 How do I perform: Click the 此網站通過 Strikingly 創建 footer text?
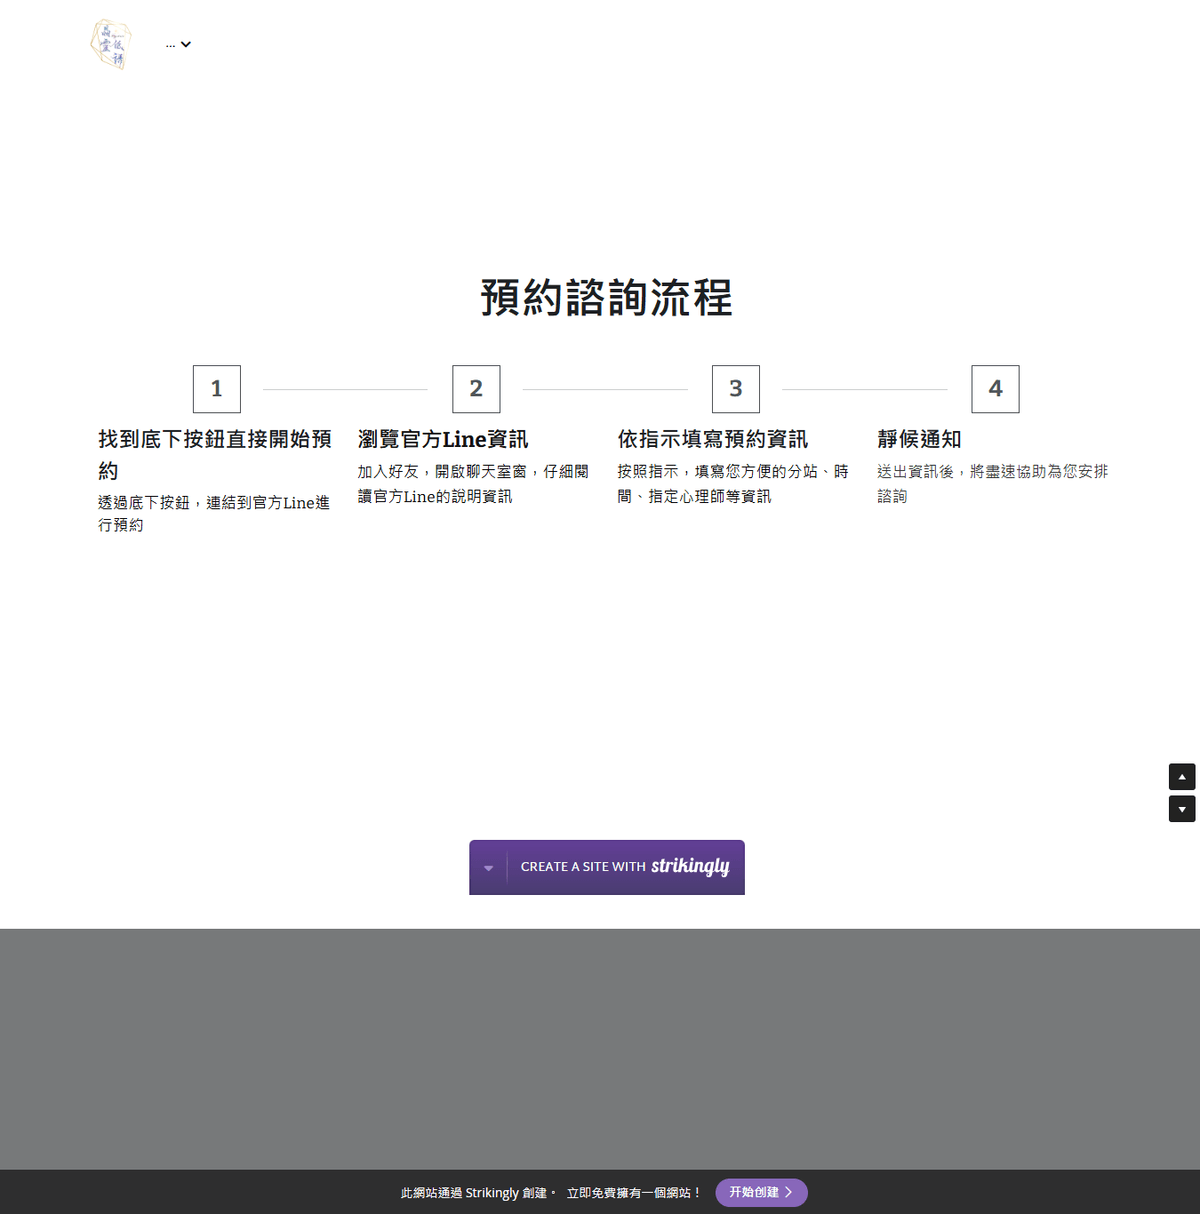474,1193
